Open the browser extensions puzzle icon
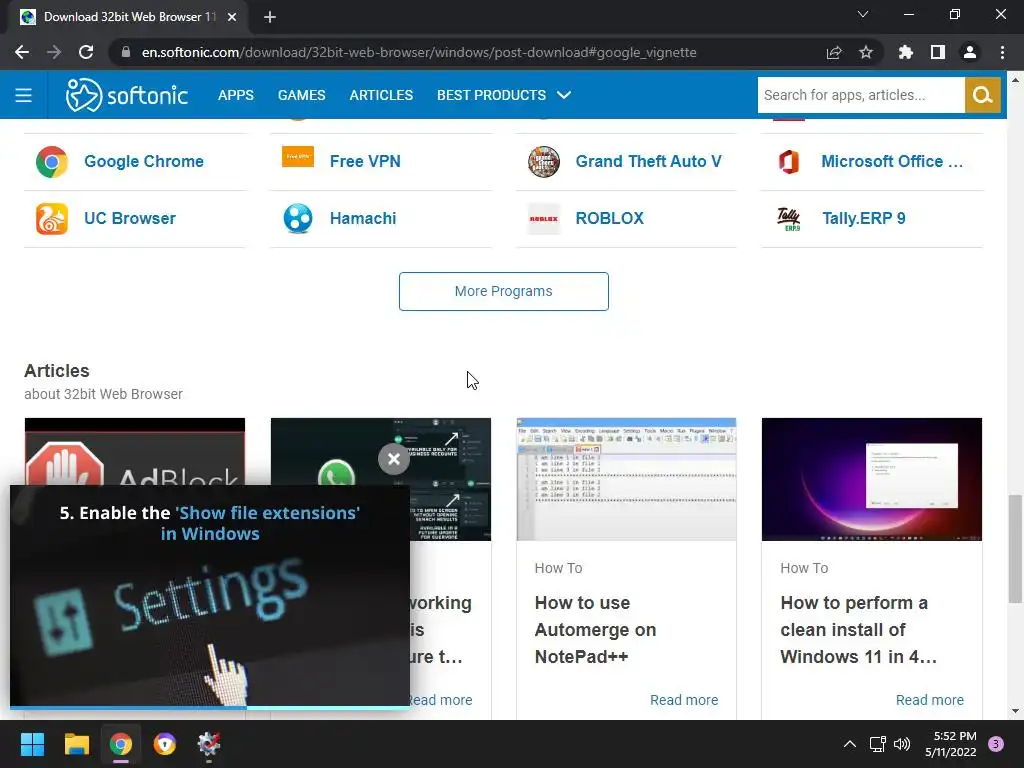 (x=905, y=52)
